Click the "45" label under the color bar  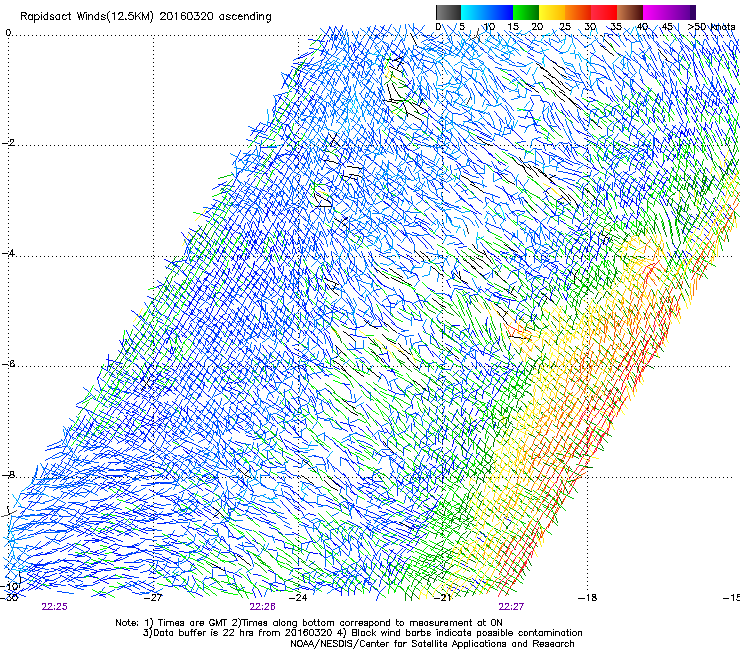coord(667,27)
